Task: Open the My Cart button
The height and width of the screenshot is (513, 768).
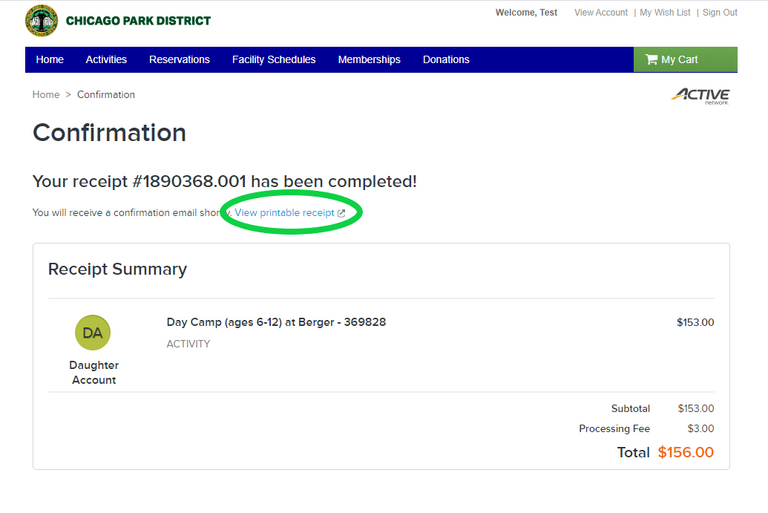Action: 685,60
